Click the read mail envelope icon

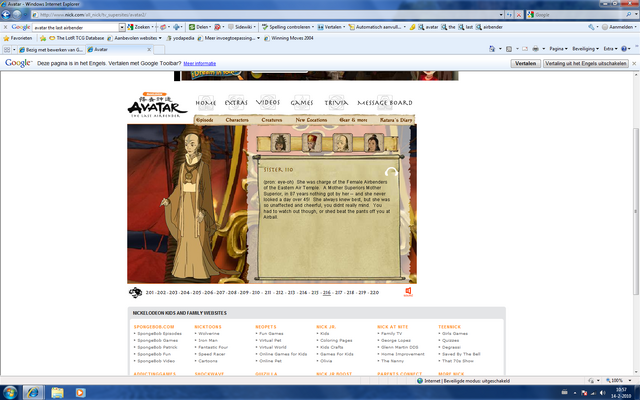[525, 49]
